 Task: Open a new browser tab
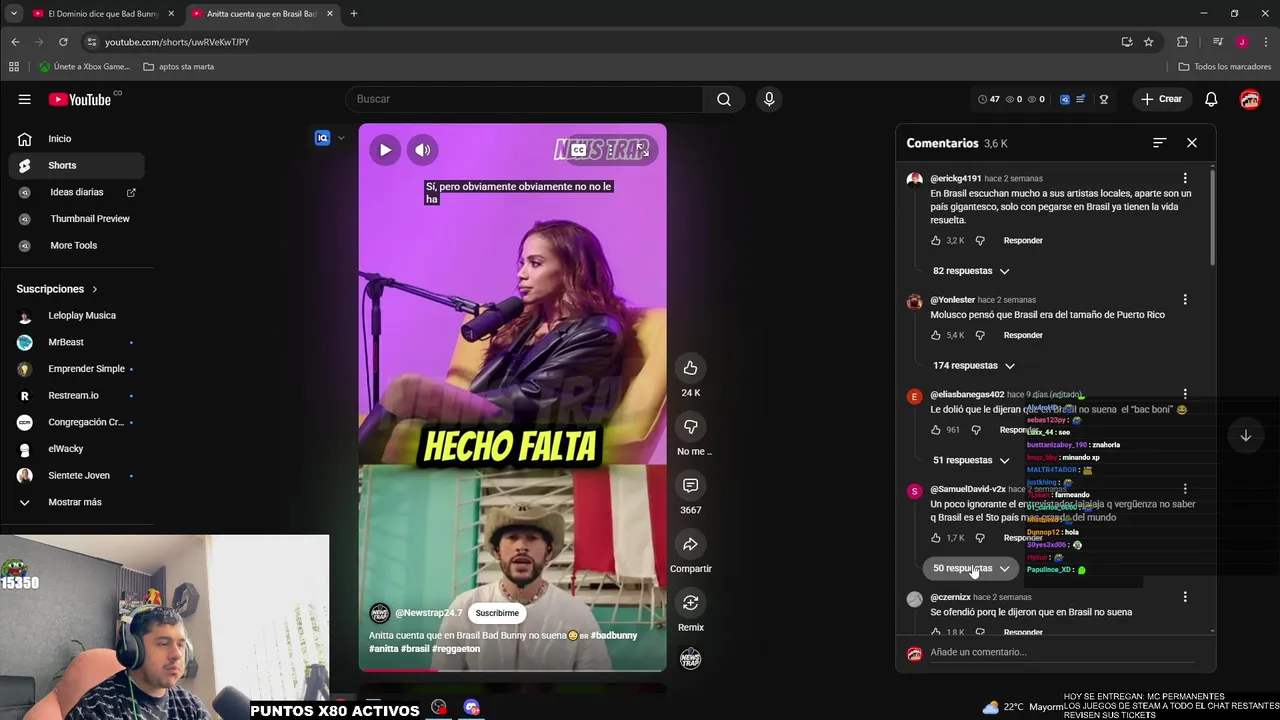pyautogui.click(x=353, y=14)
